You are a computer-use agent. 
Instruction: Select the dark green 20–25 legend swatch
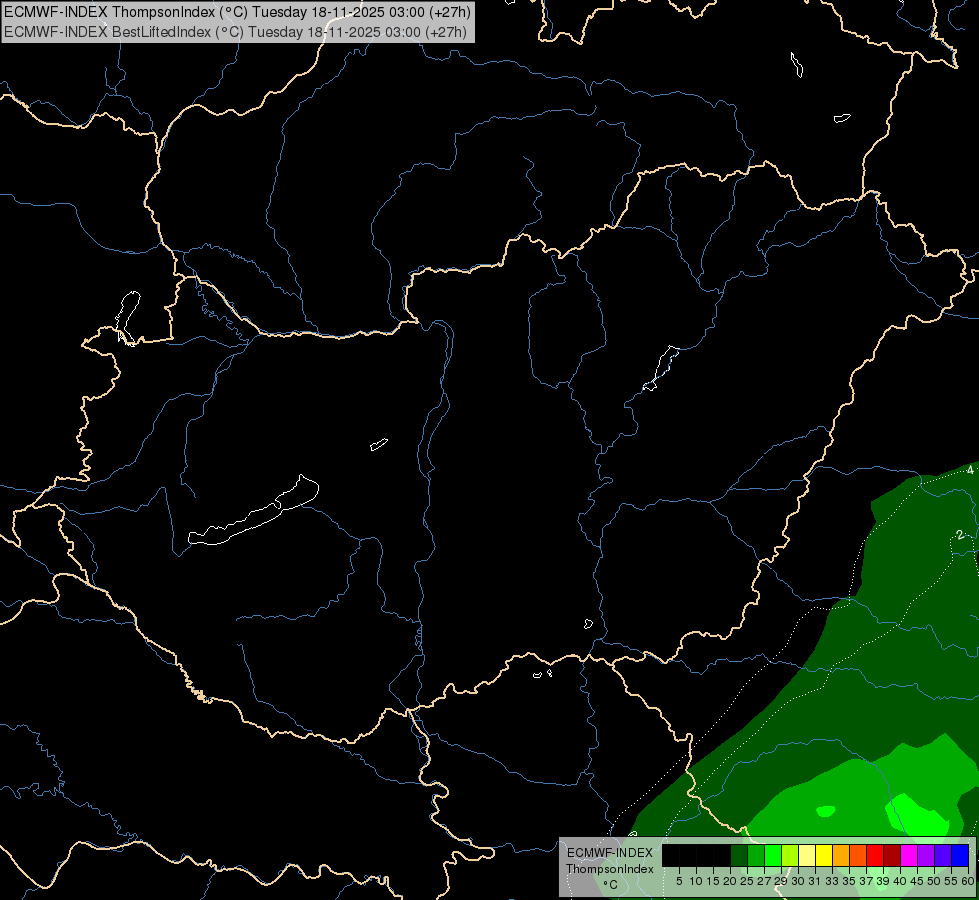point(739,855)
